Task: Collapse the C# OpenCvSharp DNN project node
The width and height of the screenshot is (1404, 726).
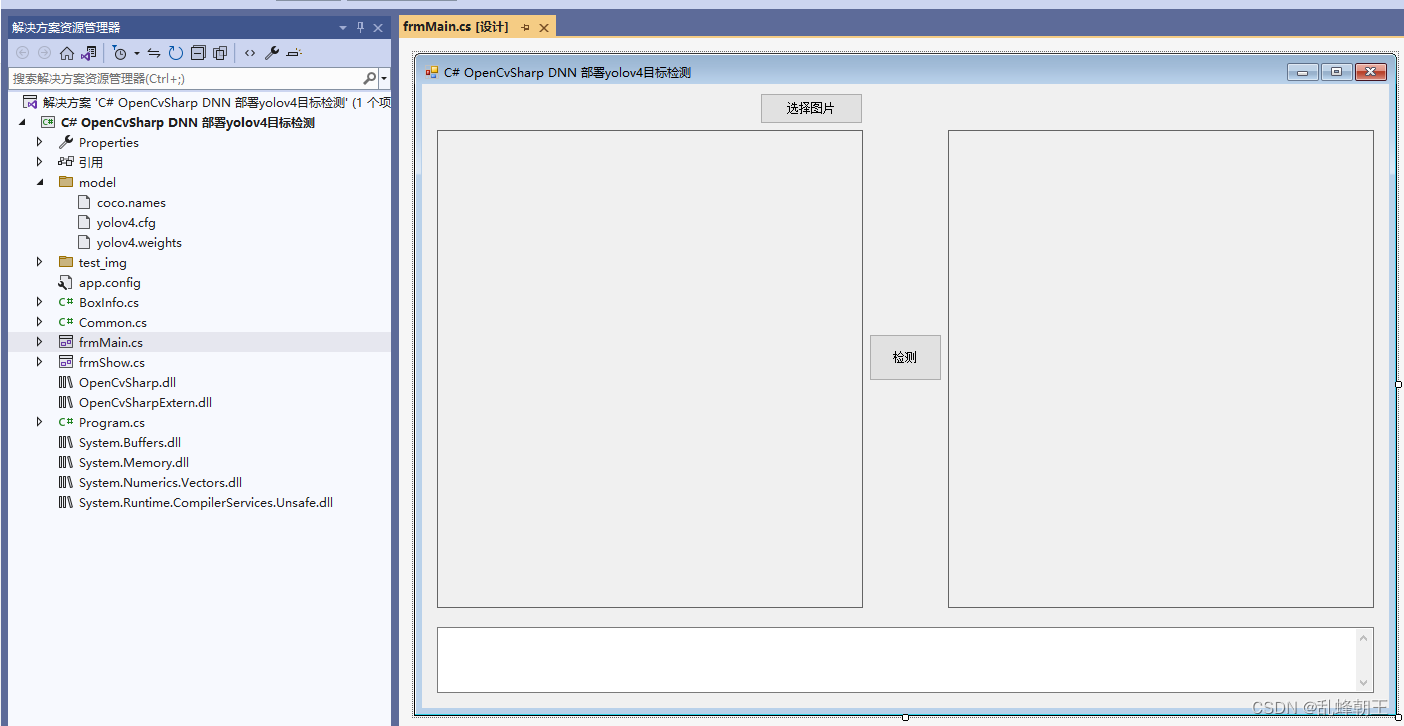Action: 22,122
